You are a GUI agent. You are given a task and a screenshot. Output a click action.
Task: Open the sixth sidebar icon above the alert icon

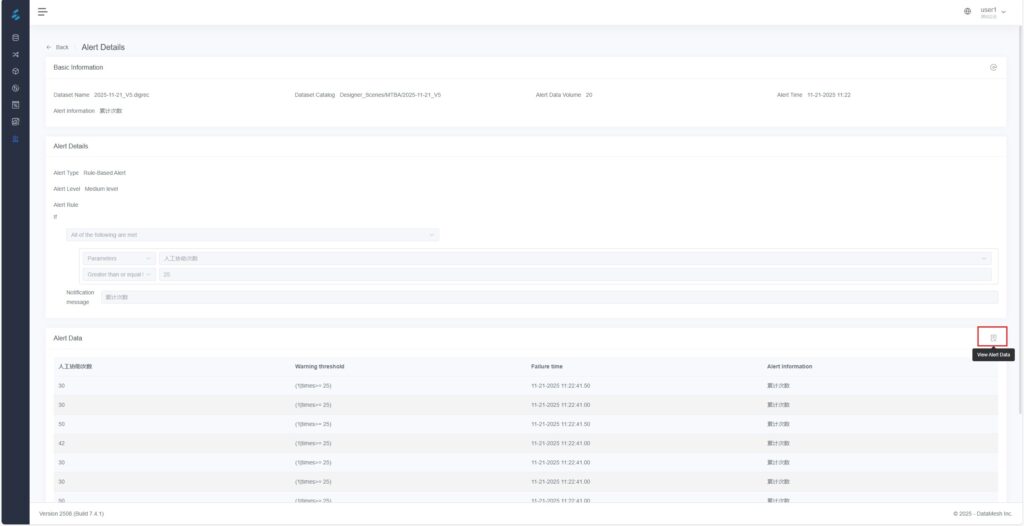click(x=15, y=121)
